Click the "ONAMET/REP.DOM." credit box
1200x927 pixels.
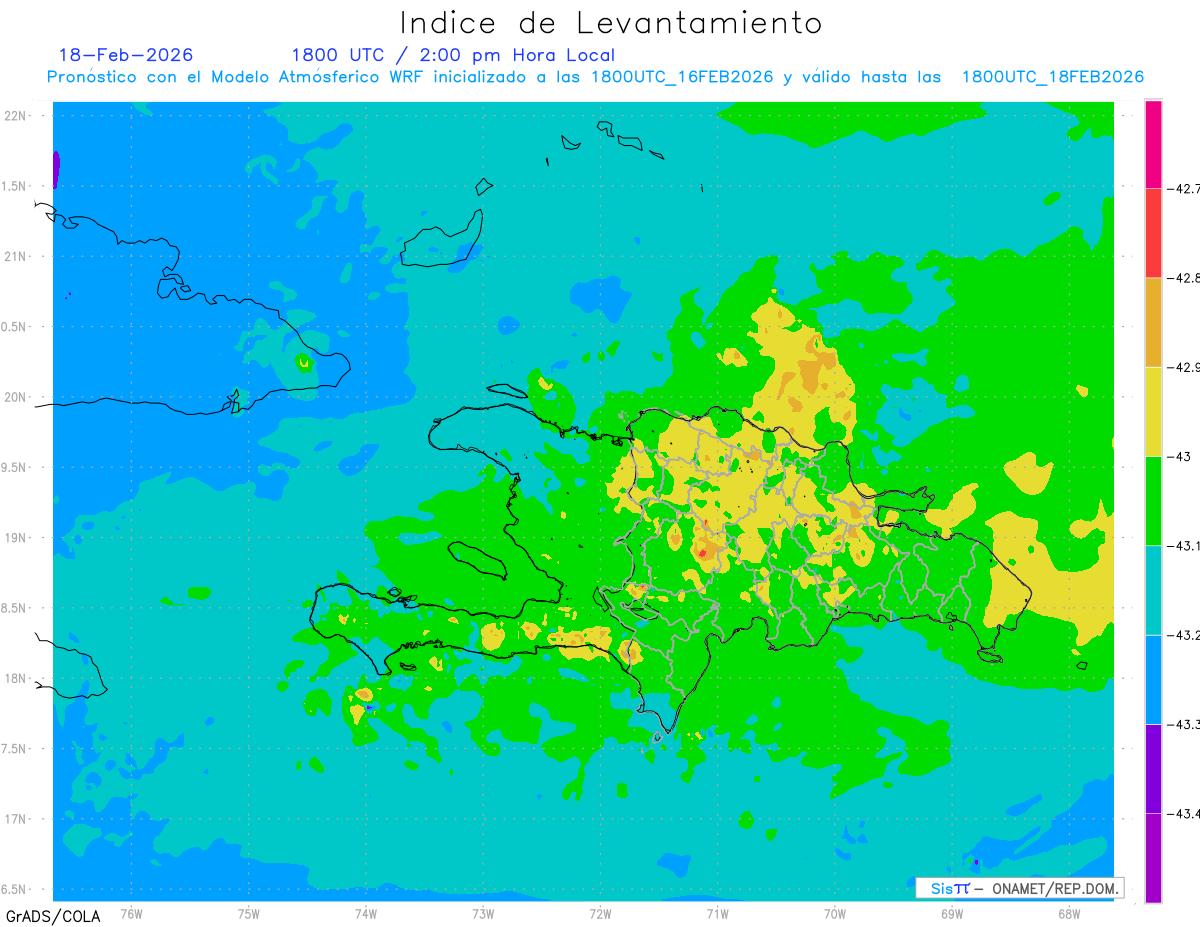1020,888
